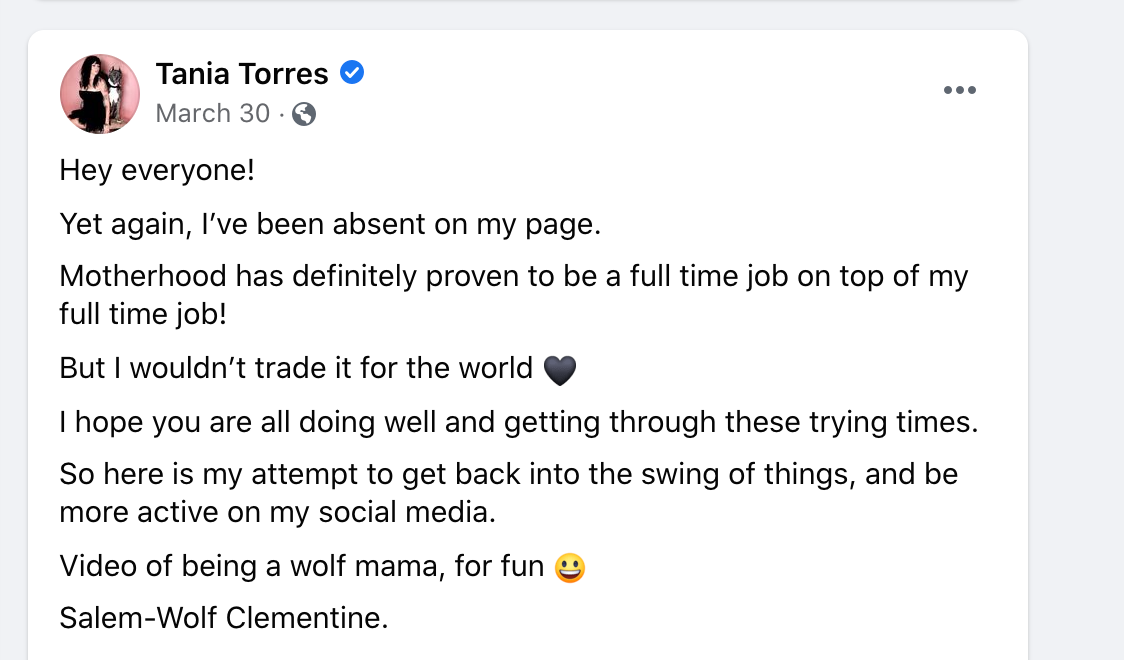This screenshot has height=660, width=1124.
Task: Select the Hey everyone text line
Action: click(x=158, y=170)
